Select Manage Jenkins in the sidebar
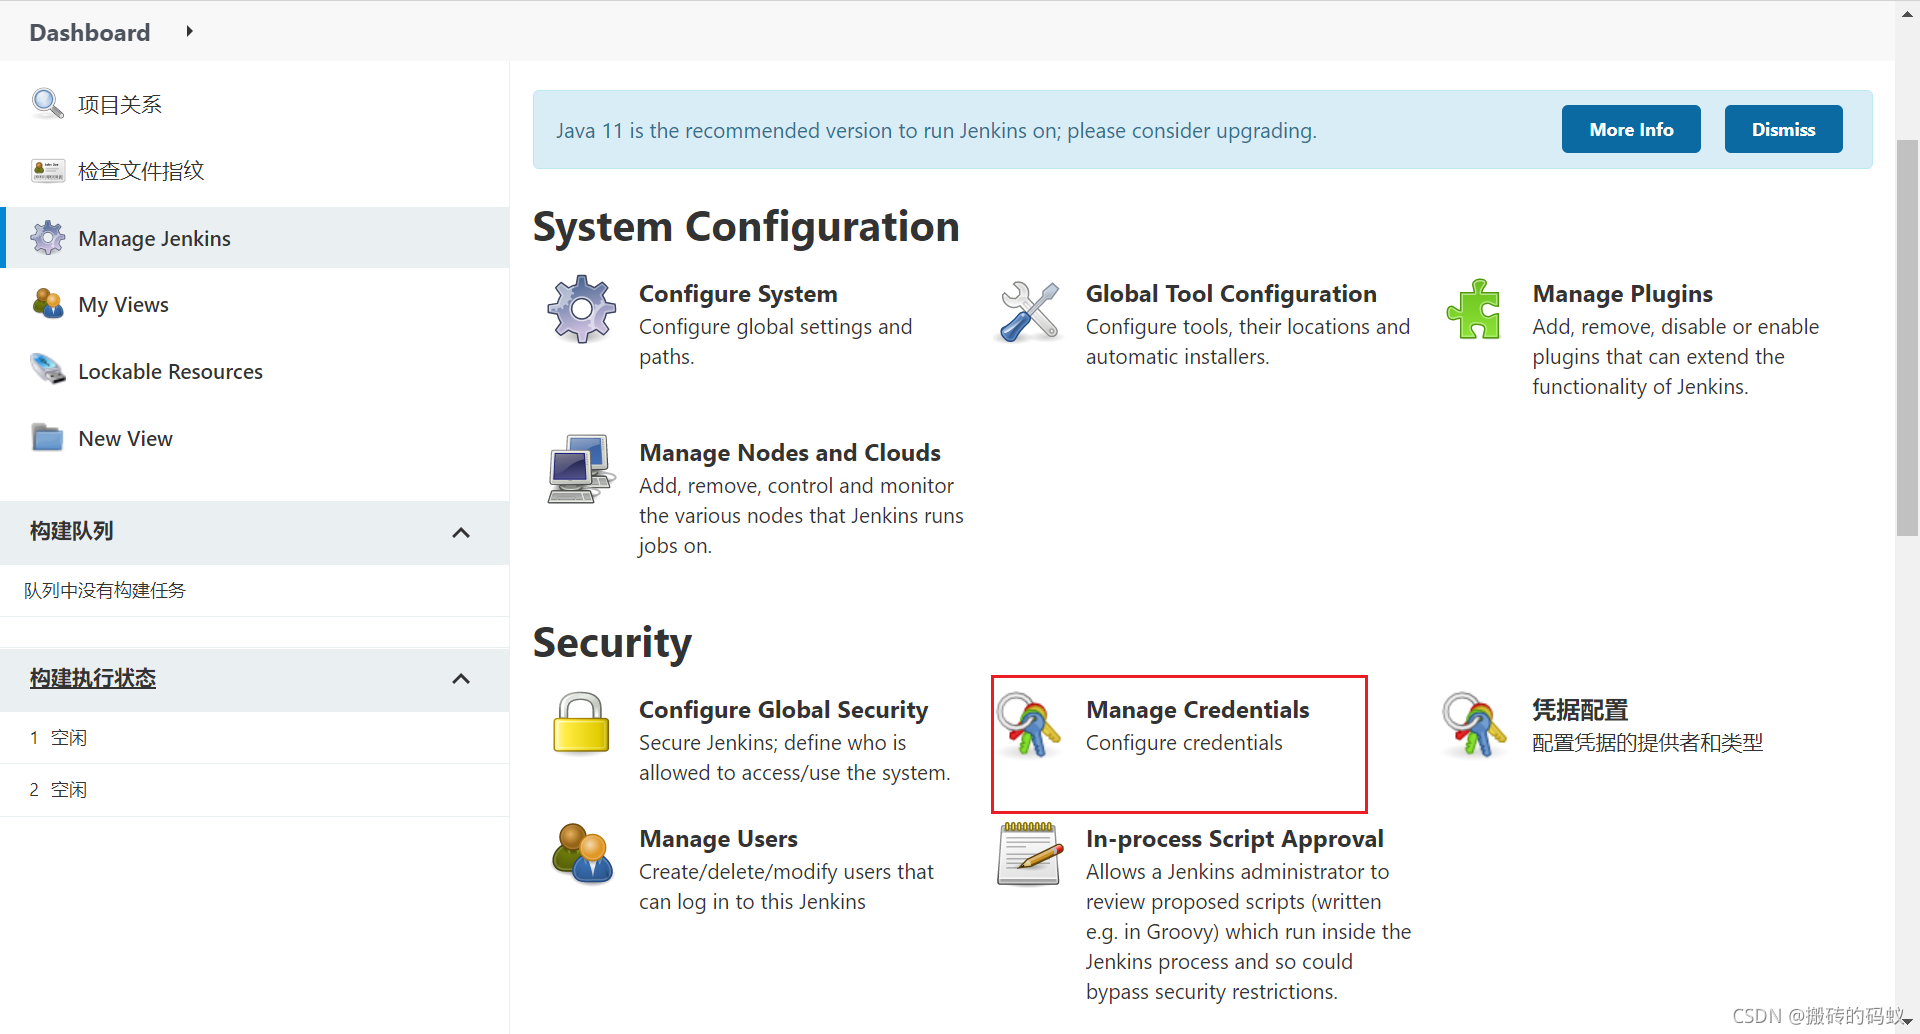The width and height of the screenshot is (1920, 1034). coord(254,238)
